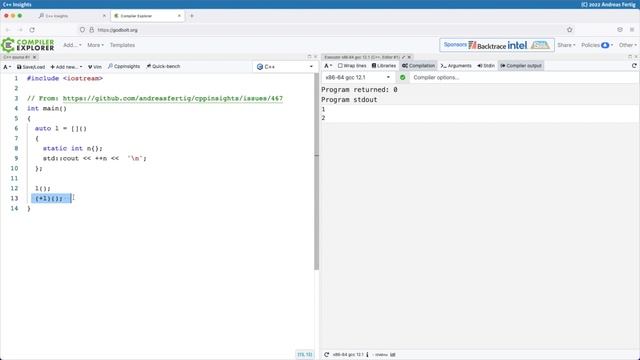The height and width of the screenshot is (360, 640).
Task: Toggle the Compiler output button
Action: point(521,66)
